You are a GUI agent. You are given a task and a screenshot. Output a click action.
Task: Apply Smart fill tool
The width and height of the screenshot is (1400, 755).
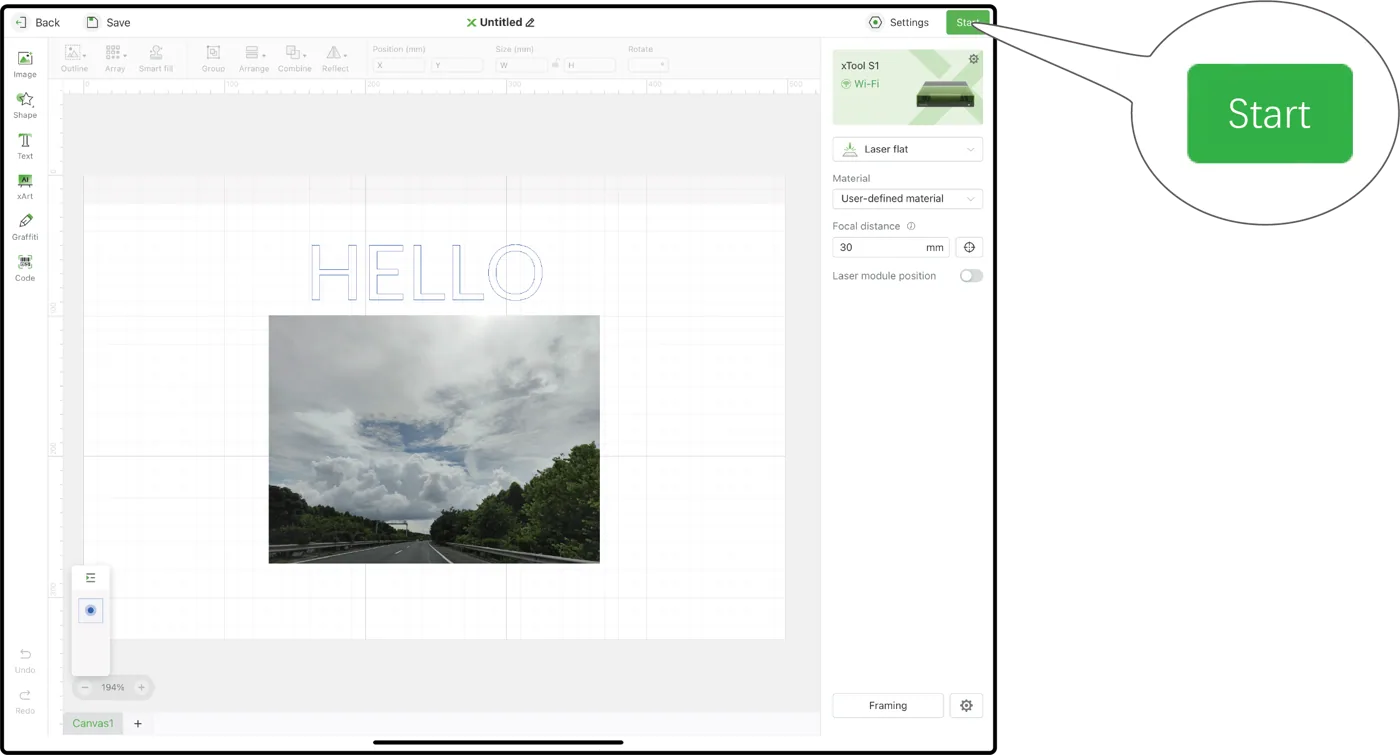point(156,58)
